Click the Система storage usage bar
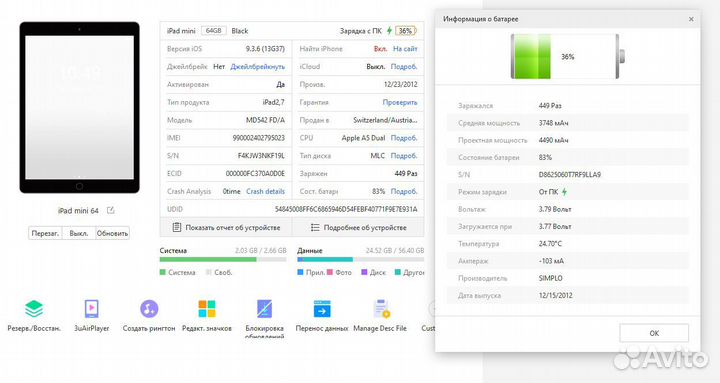Screen dimensions: 720x383 pos(223,259)
